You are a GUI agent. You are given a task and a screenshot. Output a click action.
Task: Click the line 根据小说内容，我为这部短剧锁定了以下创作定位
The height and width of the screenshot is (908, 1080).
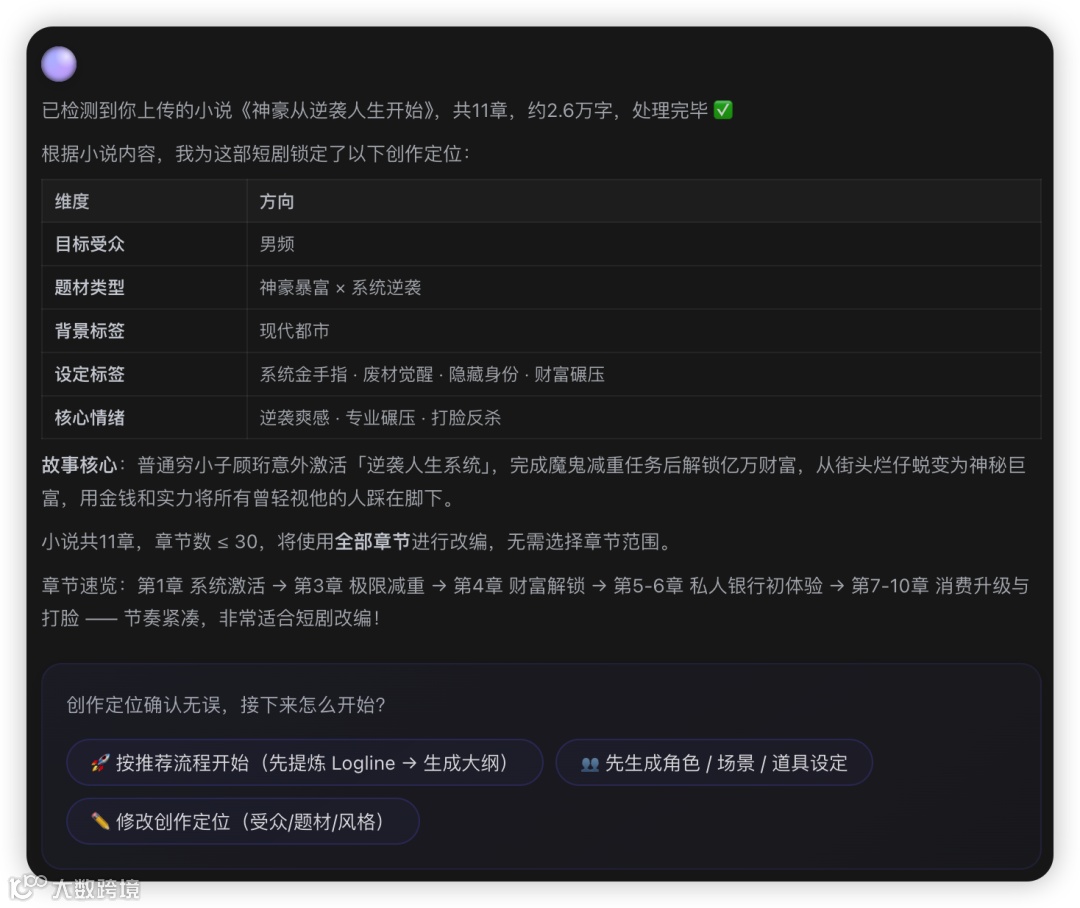pos(256,154)
